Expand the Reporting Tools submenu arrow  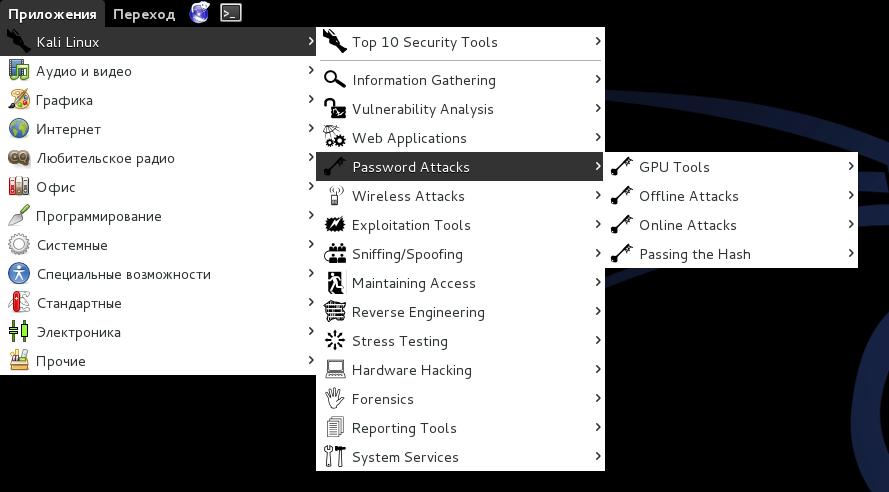pos(598,428)
